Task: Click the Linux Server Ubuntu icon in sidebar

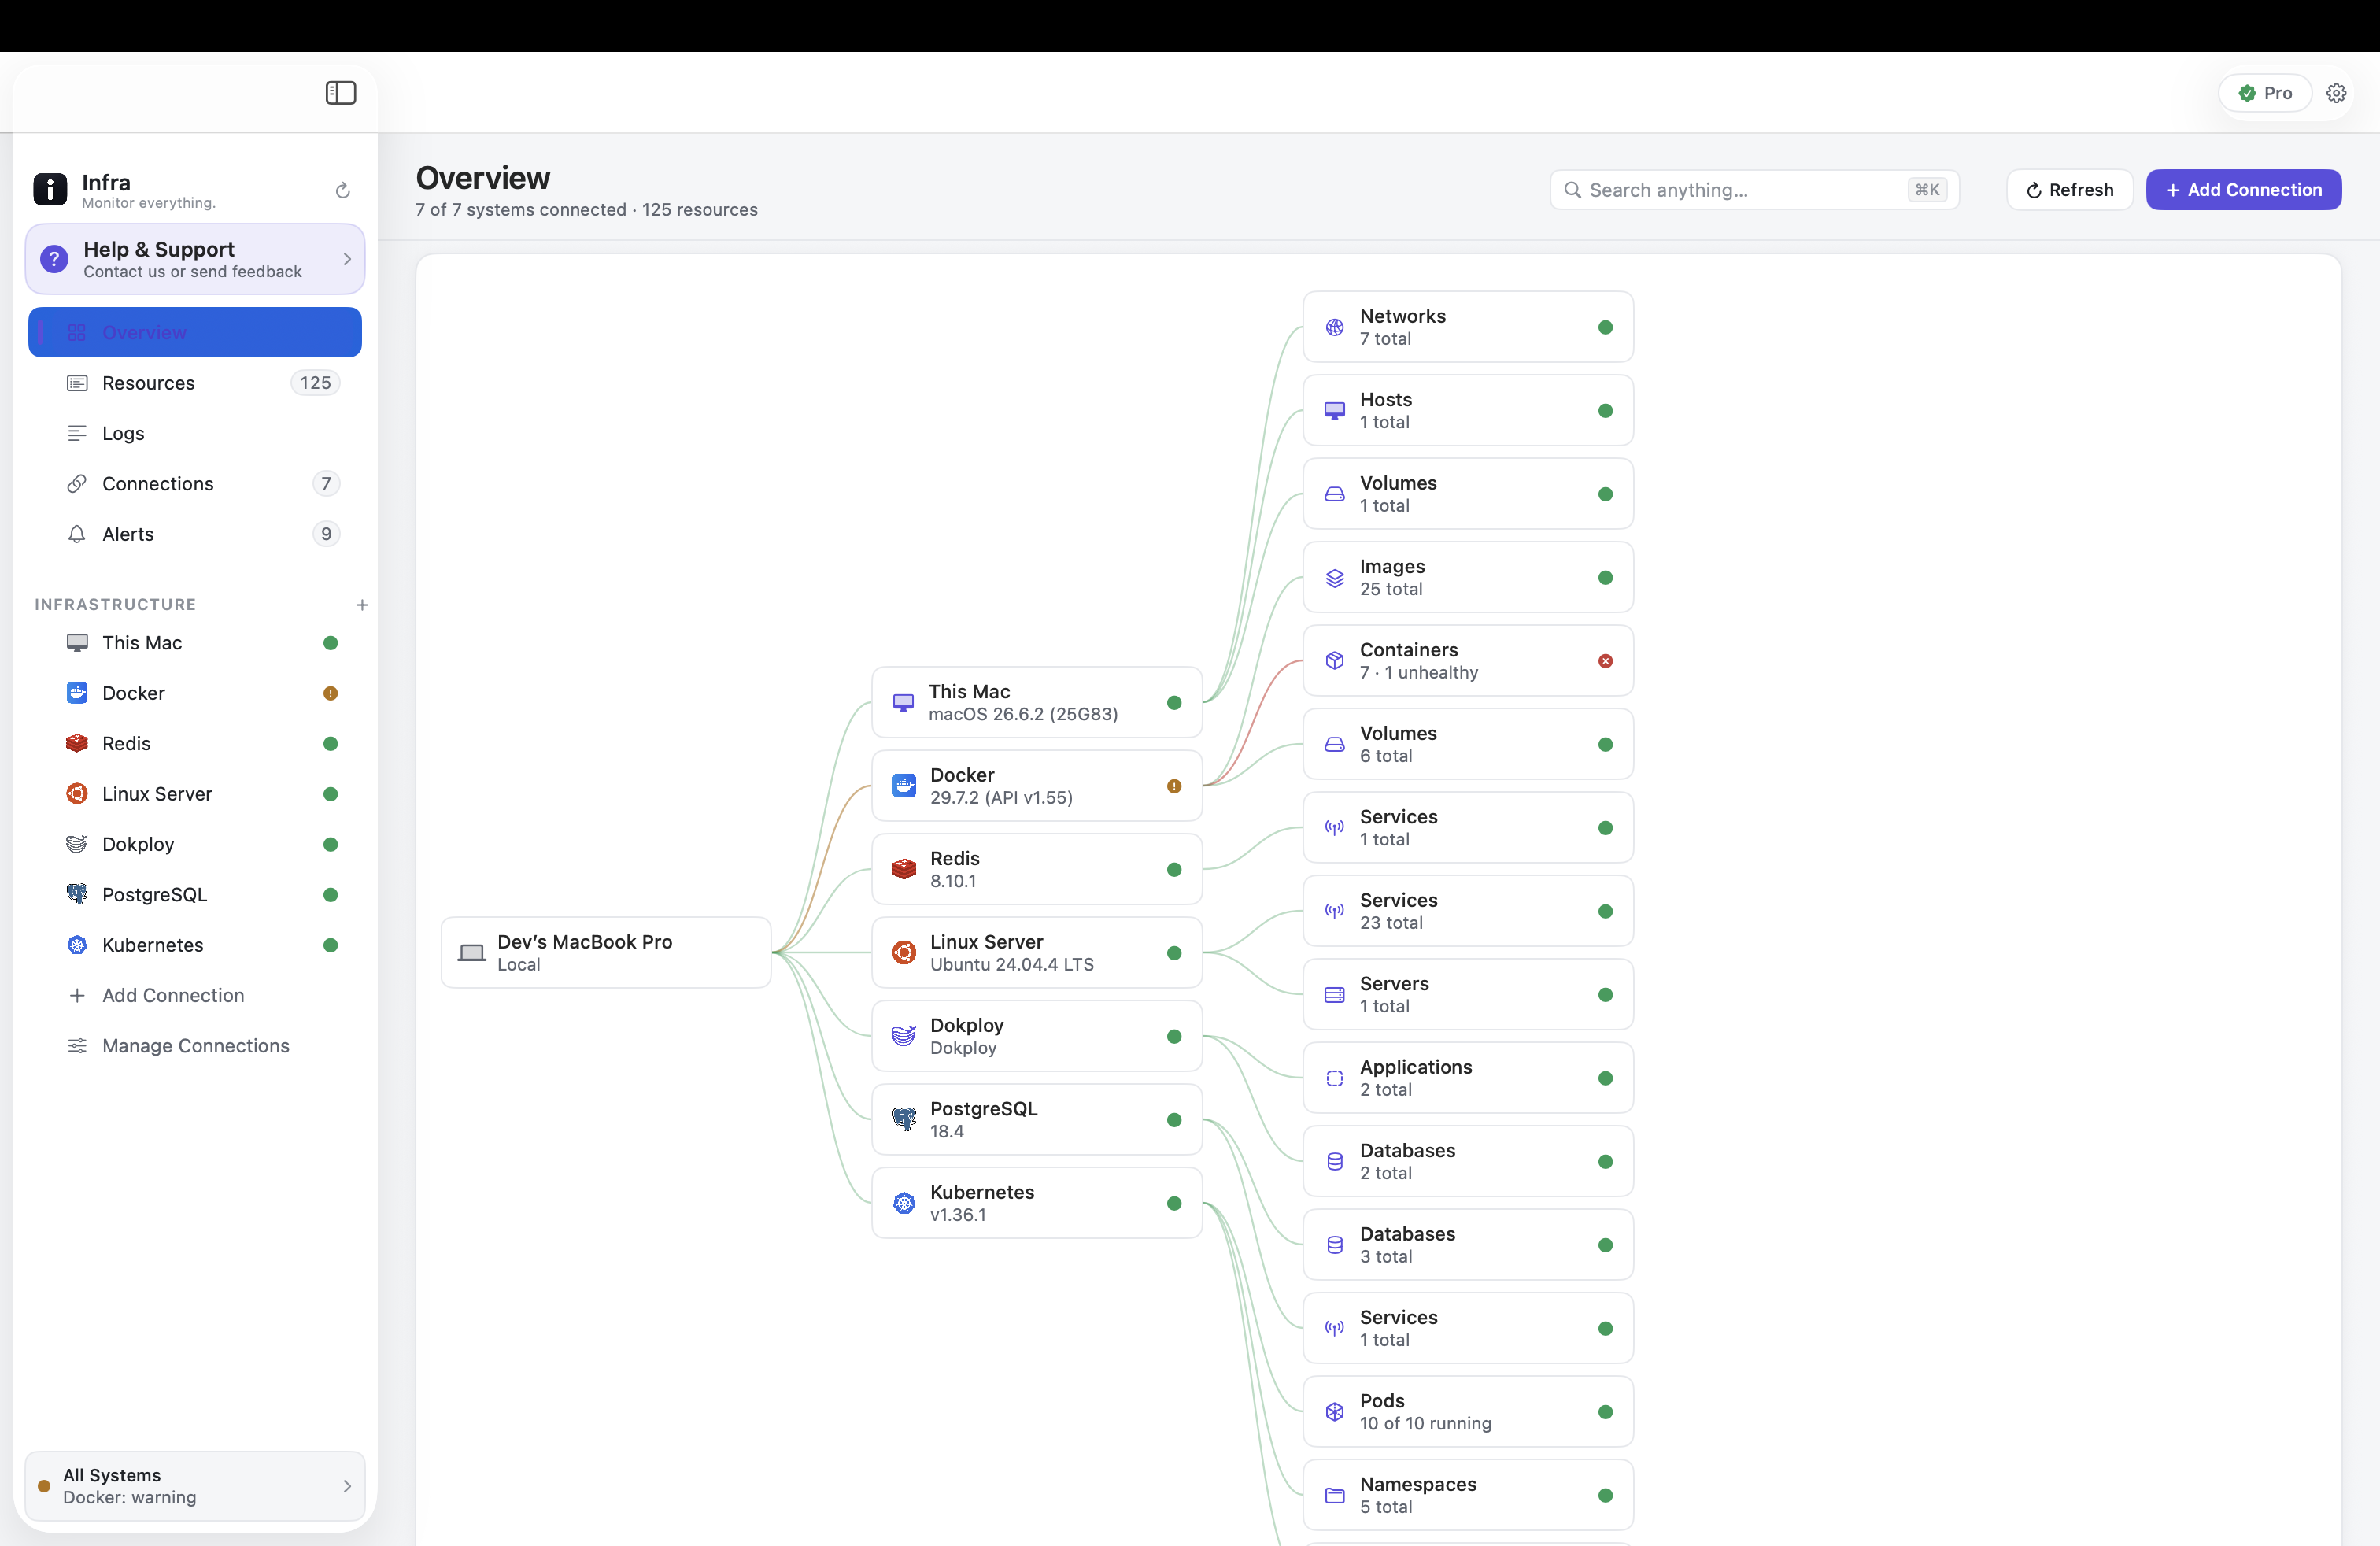Action: pyautogui.click(x=77, y=794)
